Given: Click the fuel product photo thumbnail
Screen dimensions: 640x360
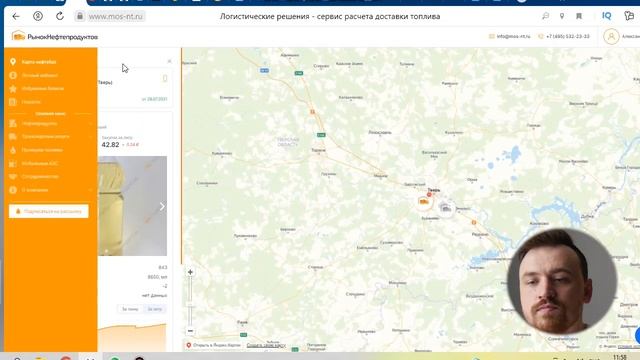Looking at the screenshot, I should pos(132,206).
